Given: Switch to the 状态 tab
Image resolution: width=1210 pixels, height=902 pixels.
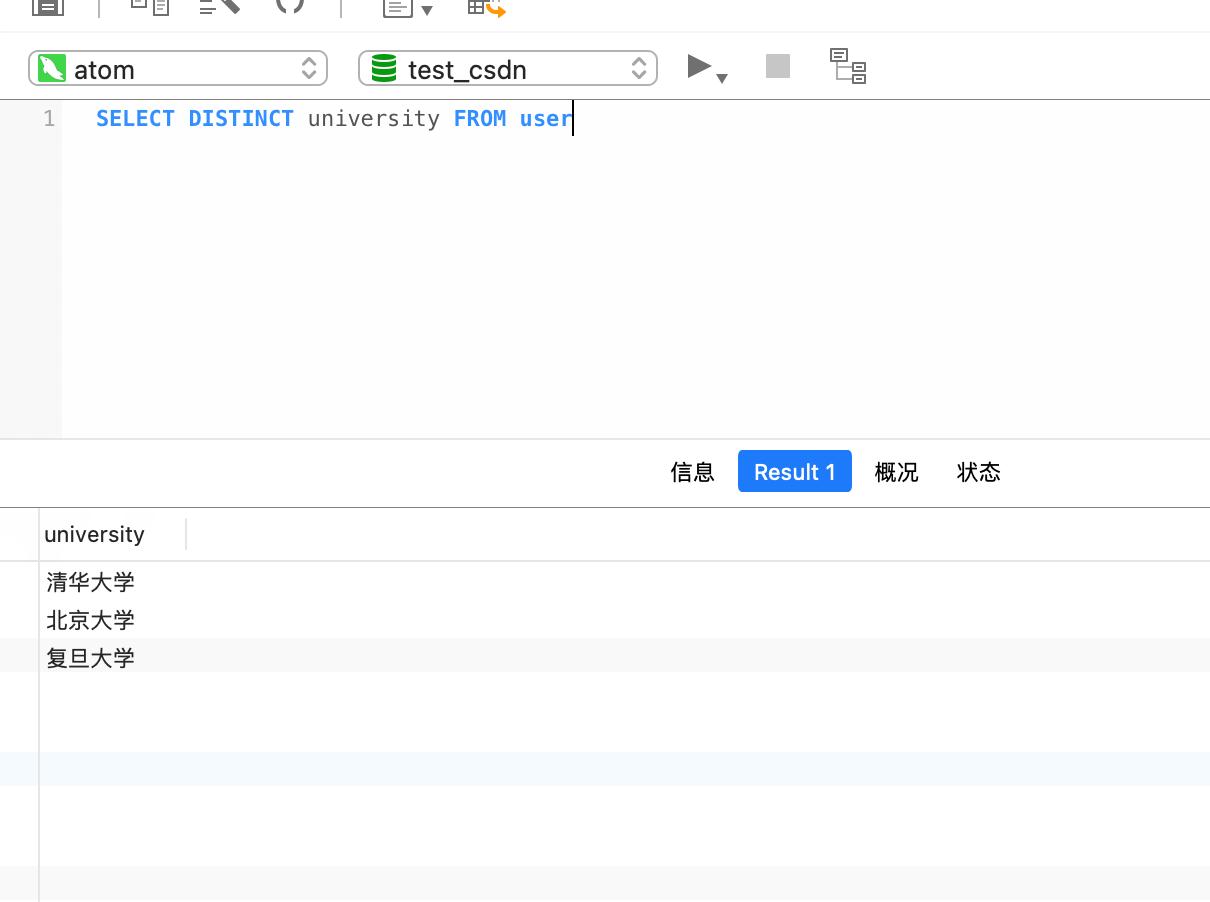Looking at the screenshot, I should point(978,472).
